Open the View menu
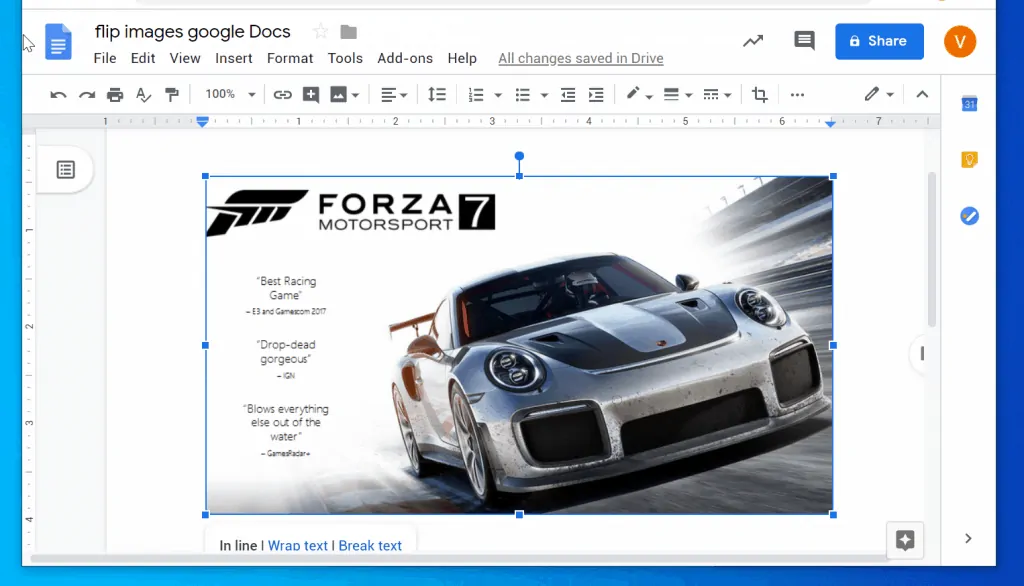The width and height of the screenshot is (1024, 586). [185, 58]
